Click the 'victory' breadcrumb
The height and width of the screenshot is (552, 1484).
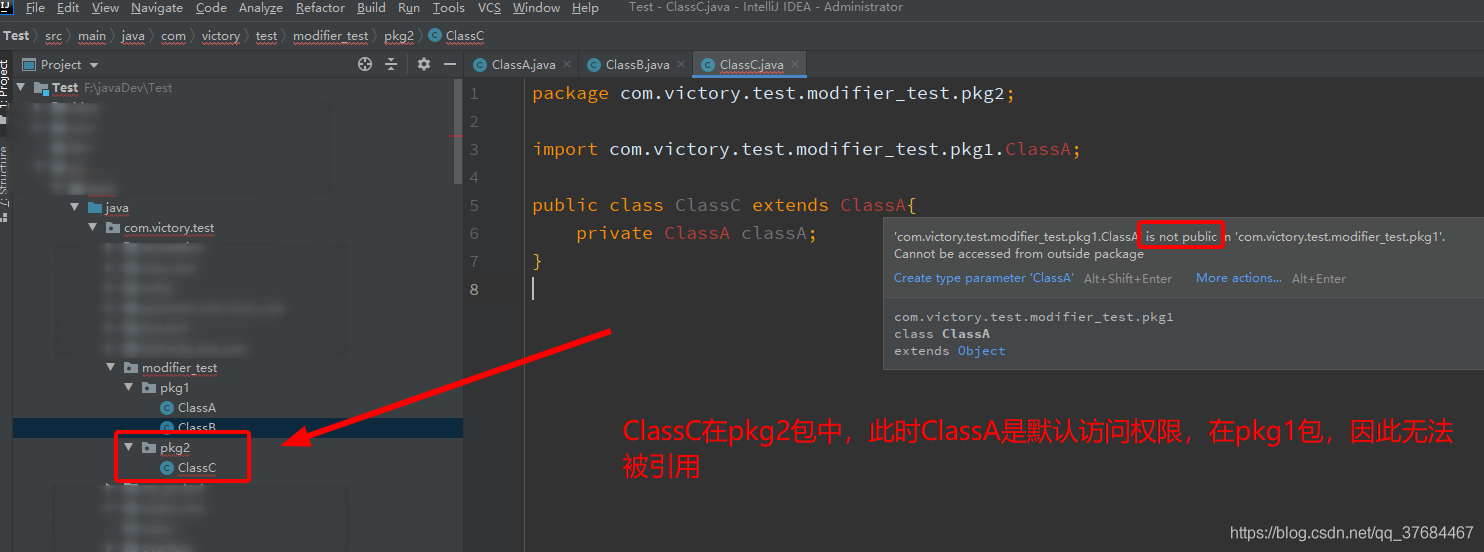click(x=221, y=36)
